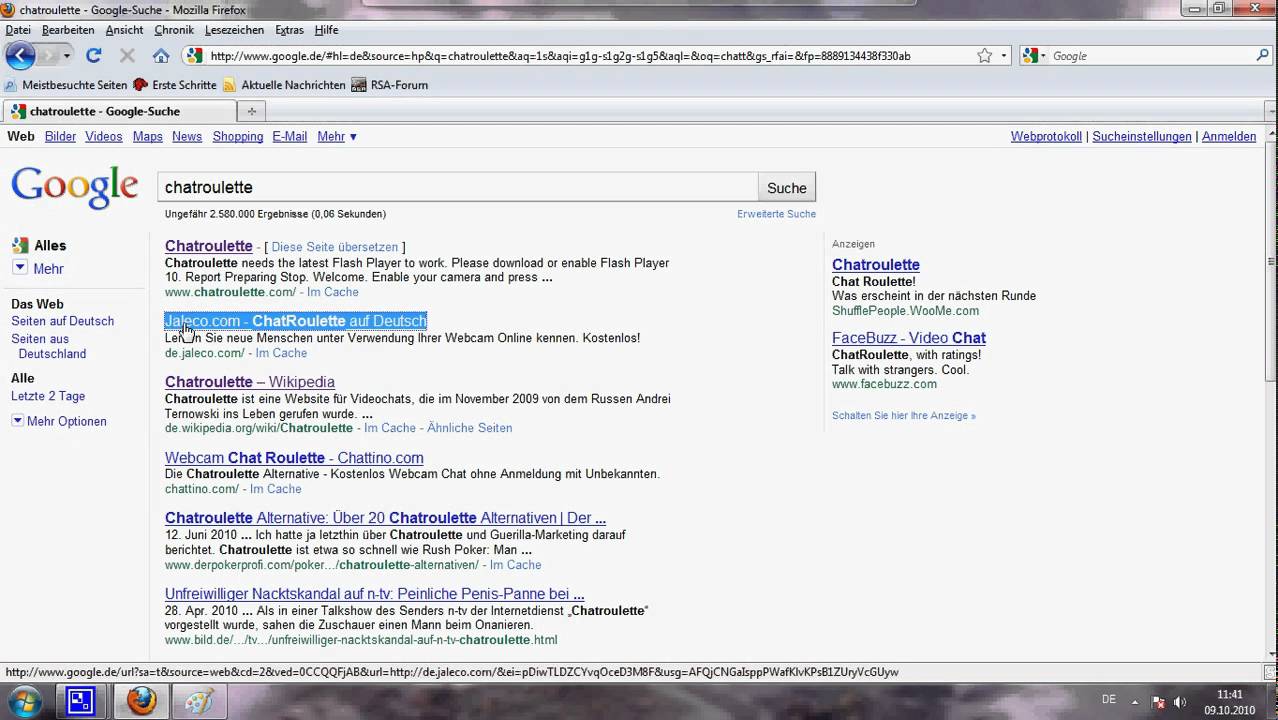This screenshot has width=1278, height=720.
Task: Click the Google site favicon in address bar
Action: [x=195, y=56]
